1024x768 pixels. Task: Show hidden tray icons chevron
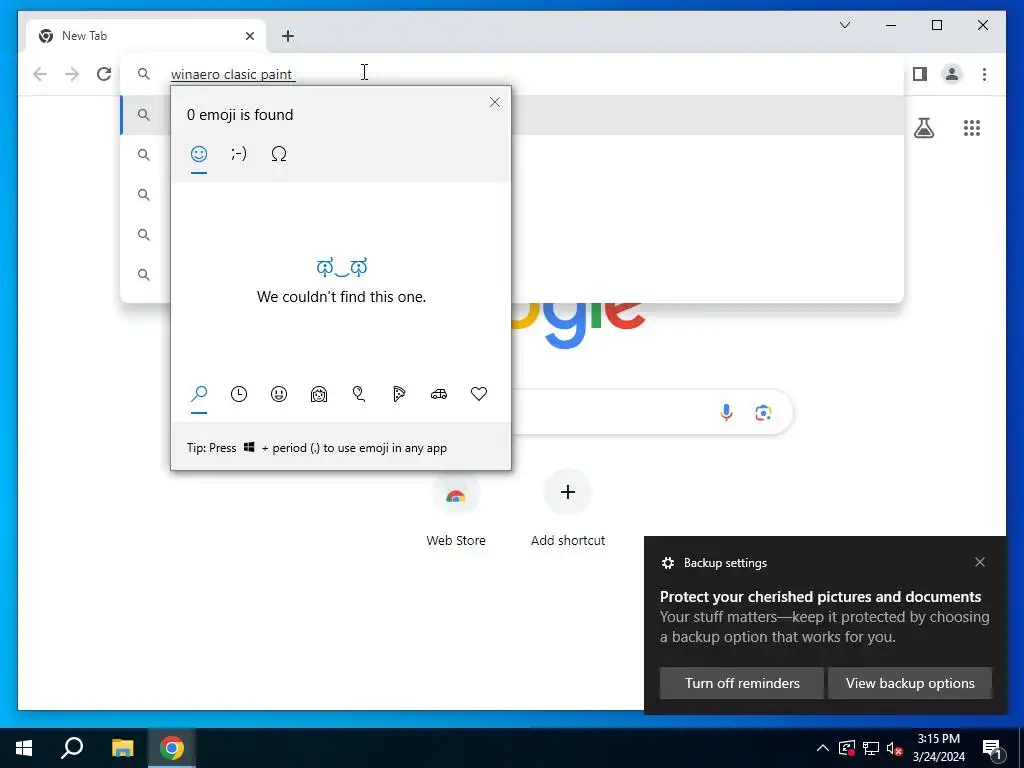(x=823, y=748)
